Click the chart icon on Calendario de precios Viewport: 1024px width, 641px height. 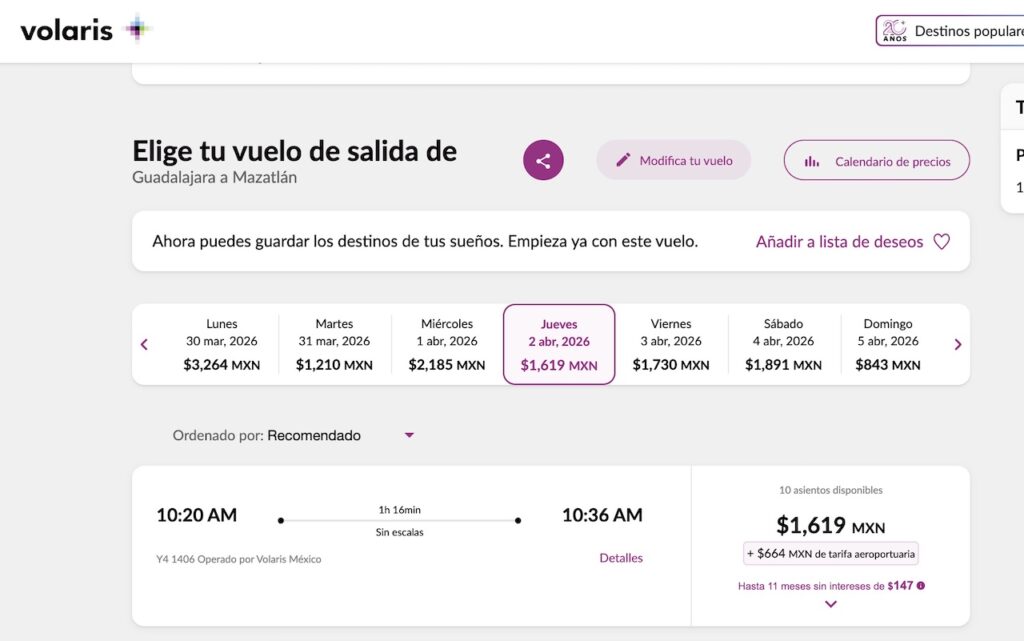coord(812,160)
